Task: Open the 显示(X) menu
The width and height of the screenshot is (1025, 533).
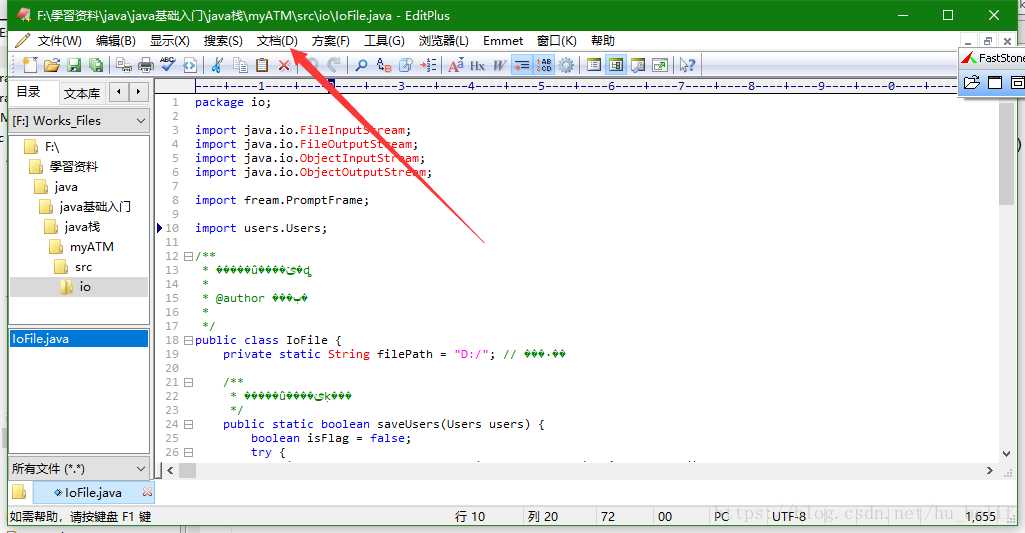Action: coord(170,41)
